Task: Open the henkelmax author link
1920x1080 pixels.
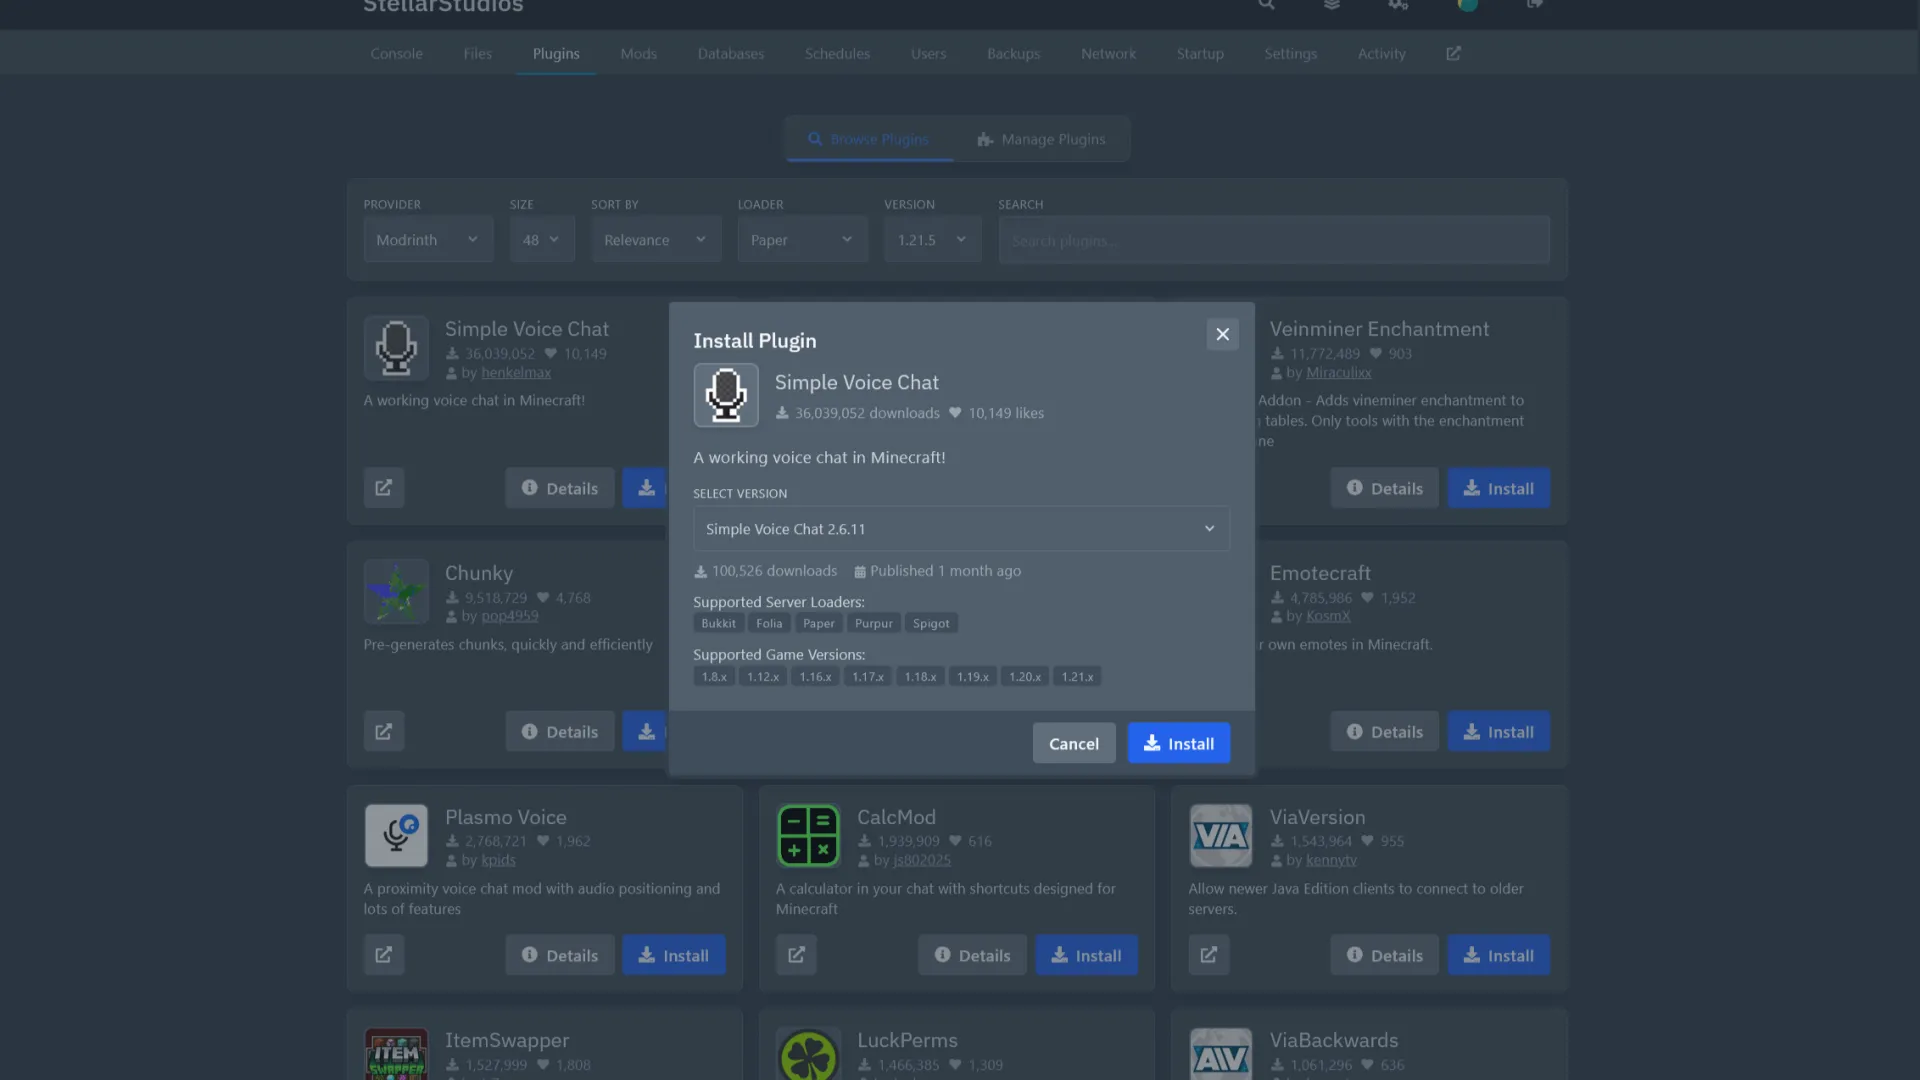Action: point(515,373)
